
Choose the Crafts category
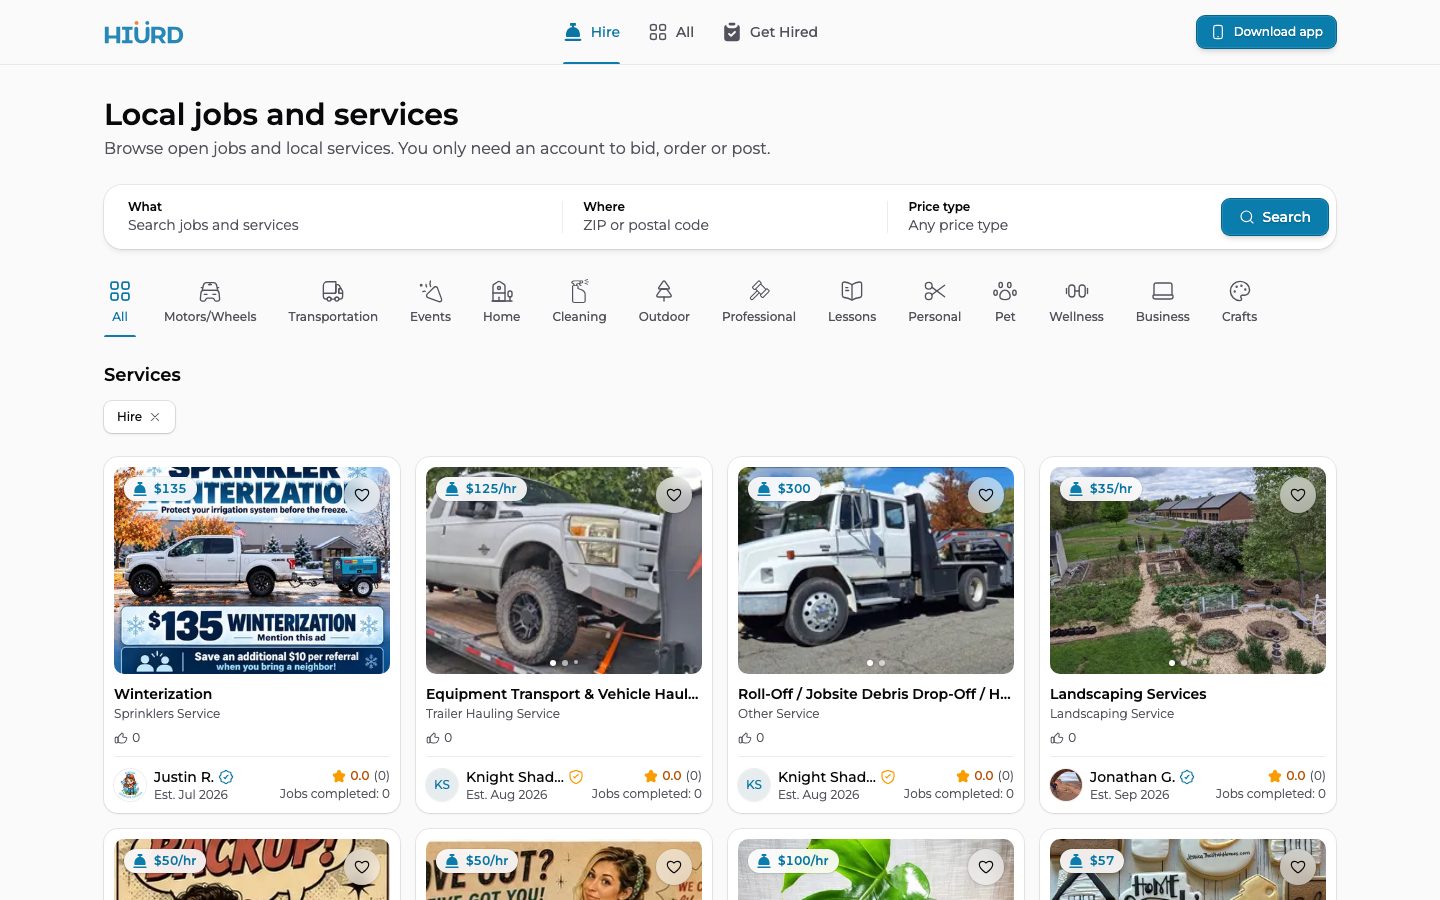tap(1239, 302)
